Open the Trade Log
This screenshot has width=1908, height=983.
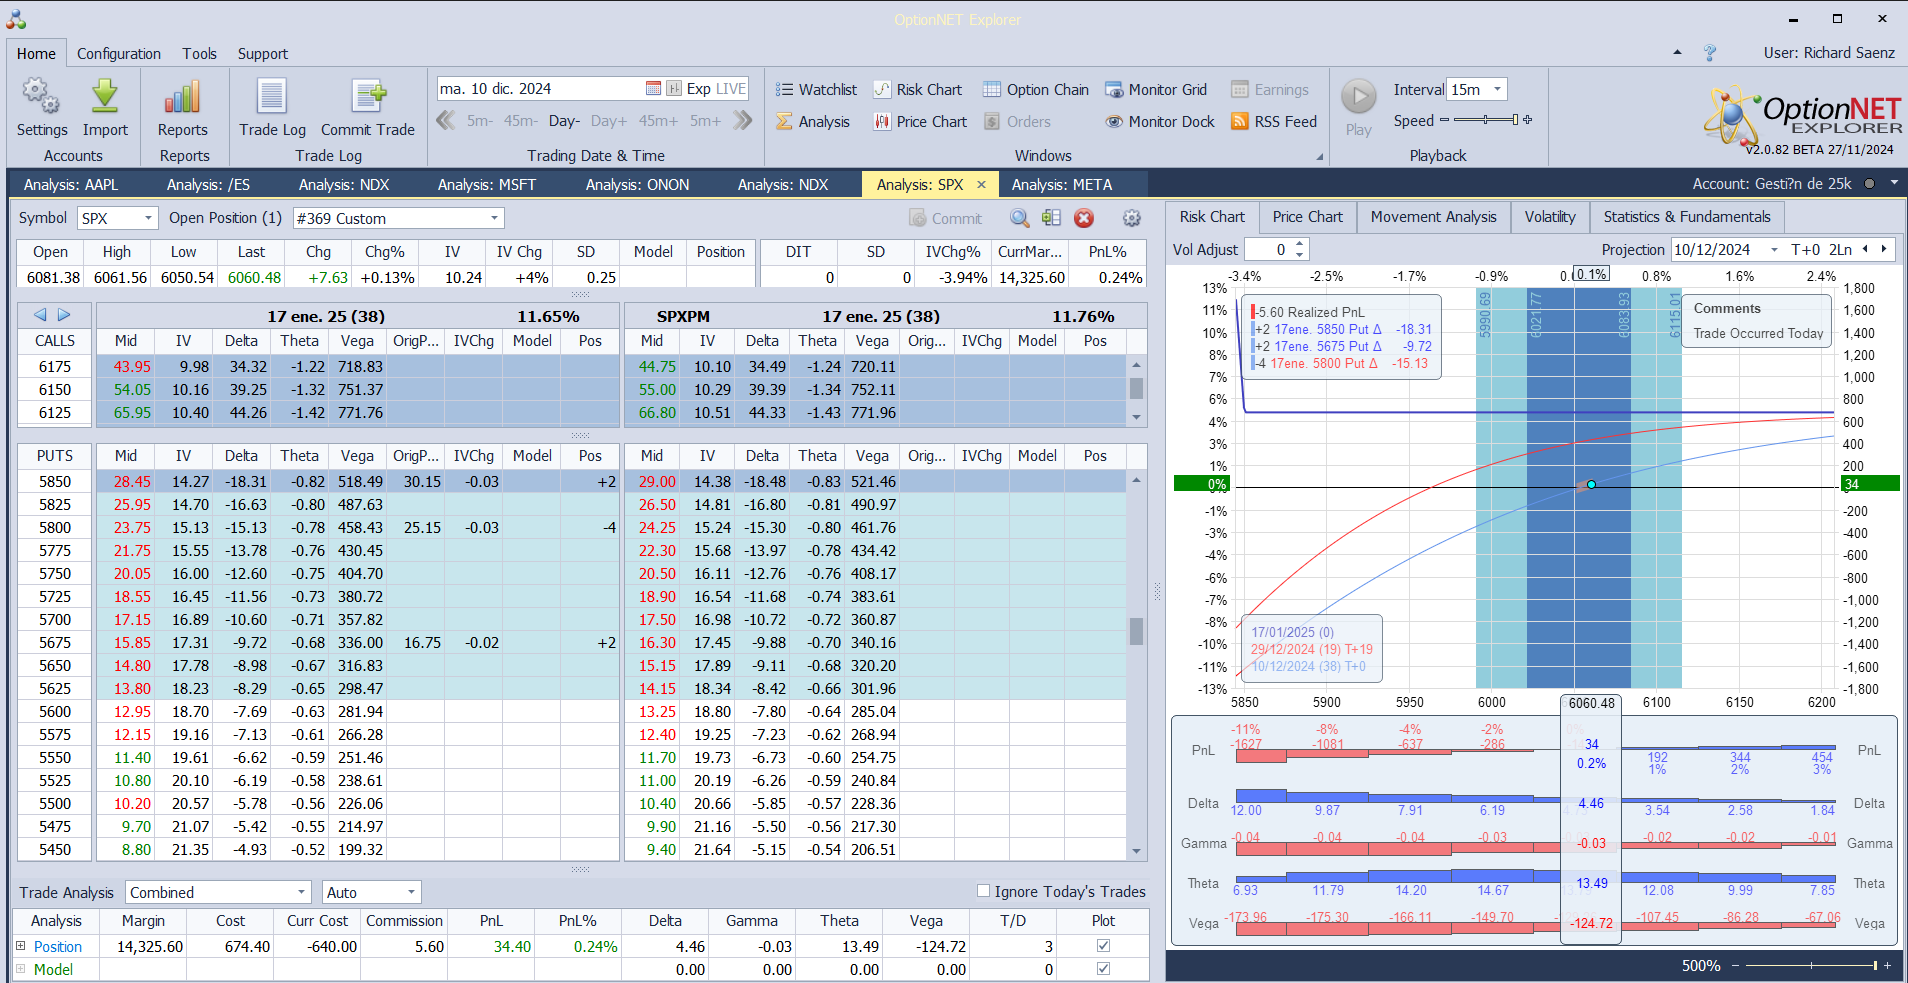point(272,108)
